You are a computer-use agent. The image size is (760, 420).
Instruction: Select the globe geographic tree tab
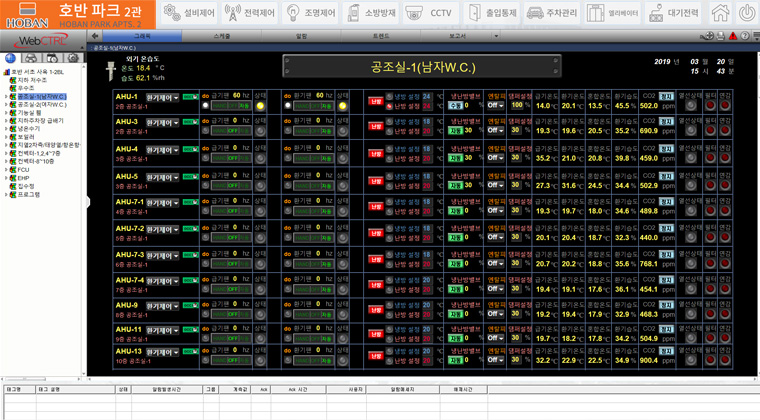click(x=10, y=58)
